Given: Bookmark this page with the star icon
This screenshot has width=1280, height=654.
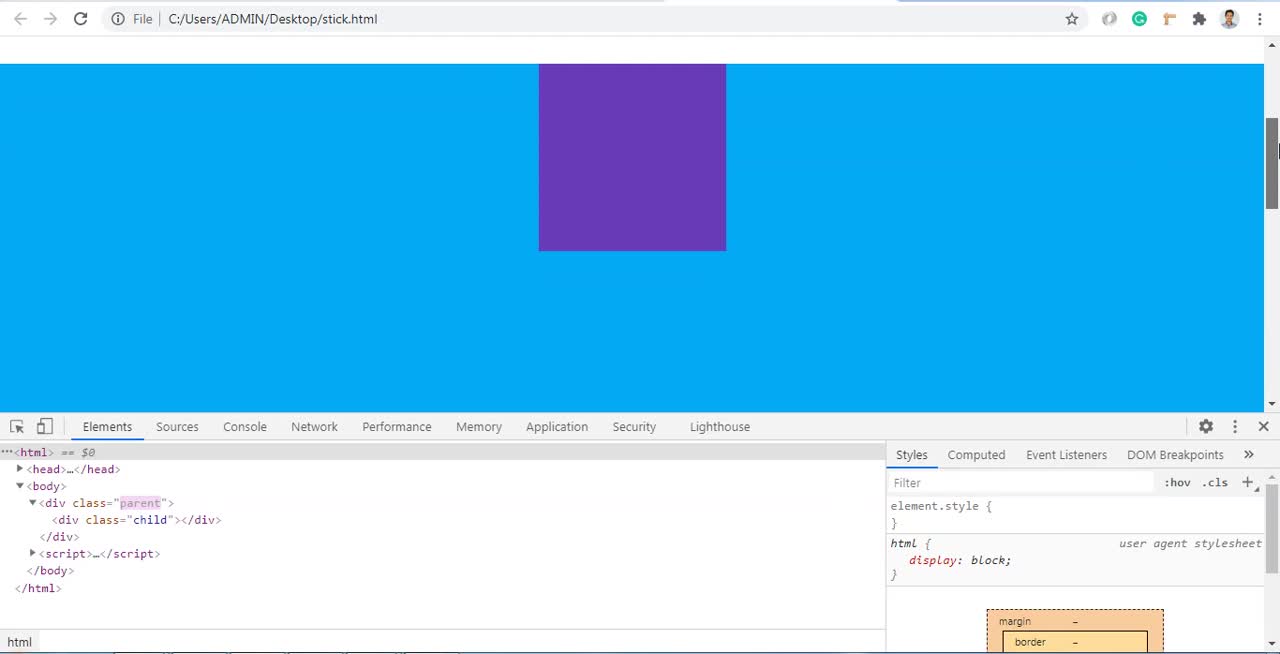Looking at the screenshot, I should pos(1072,19).
